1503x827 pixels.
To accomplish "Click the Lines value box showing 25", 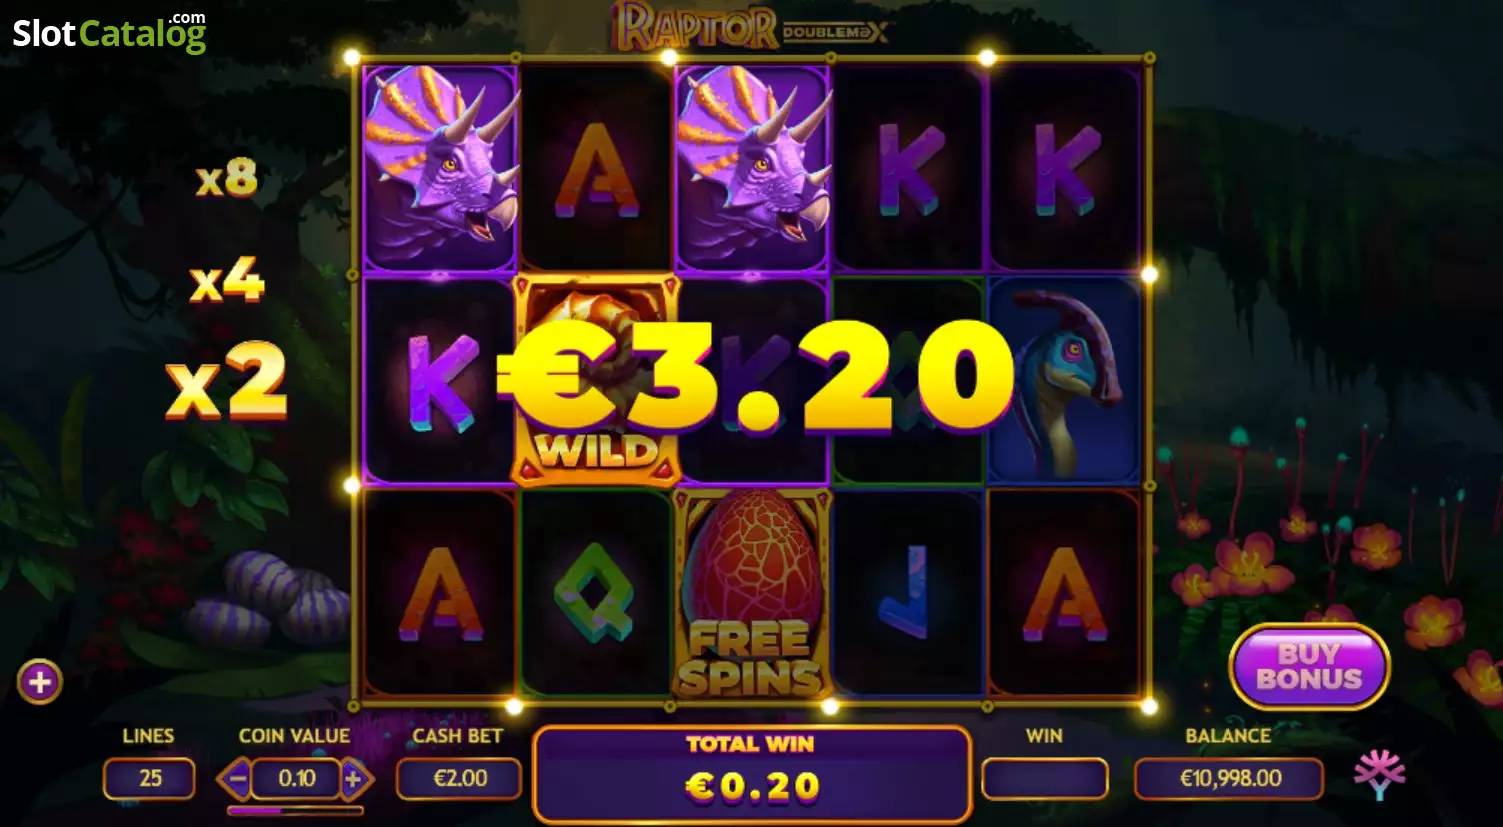I will click(x=149, y=778).
